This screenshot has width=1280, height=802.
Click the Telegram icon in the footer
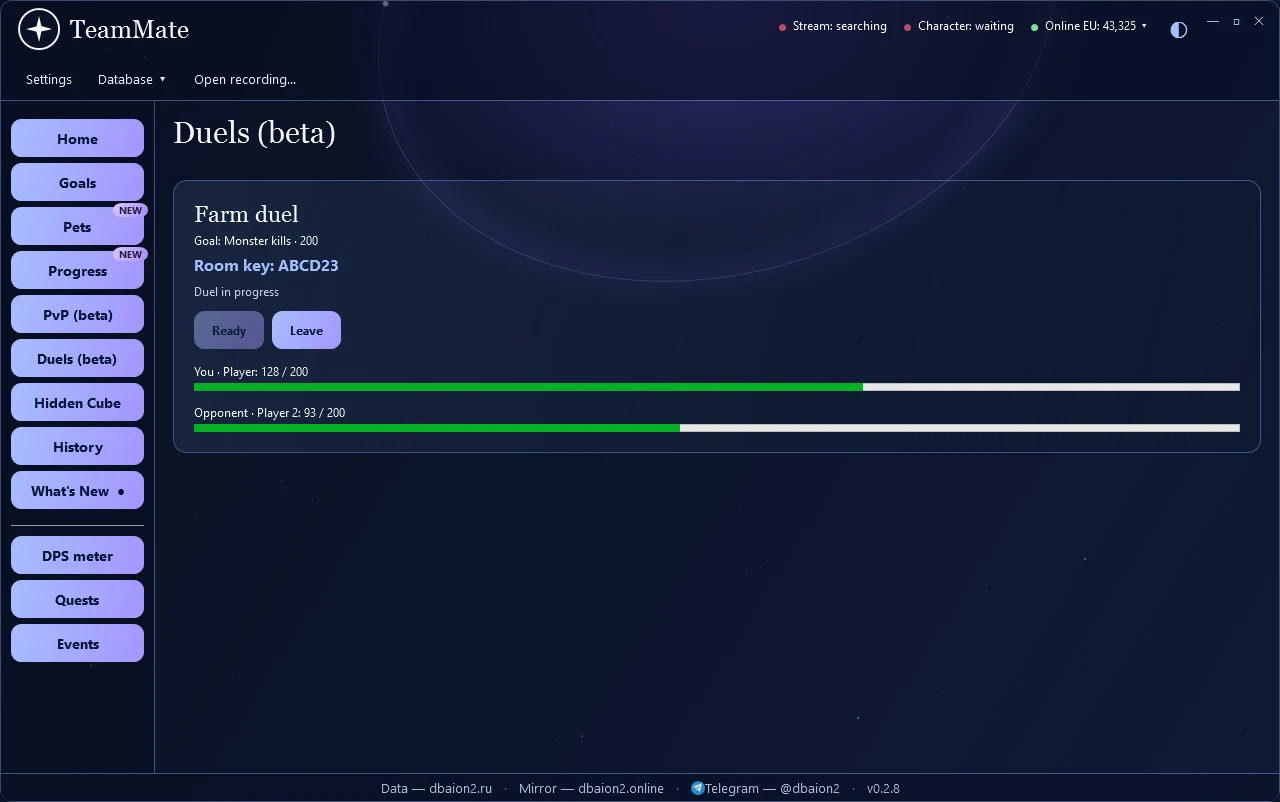coord(697,788)
